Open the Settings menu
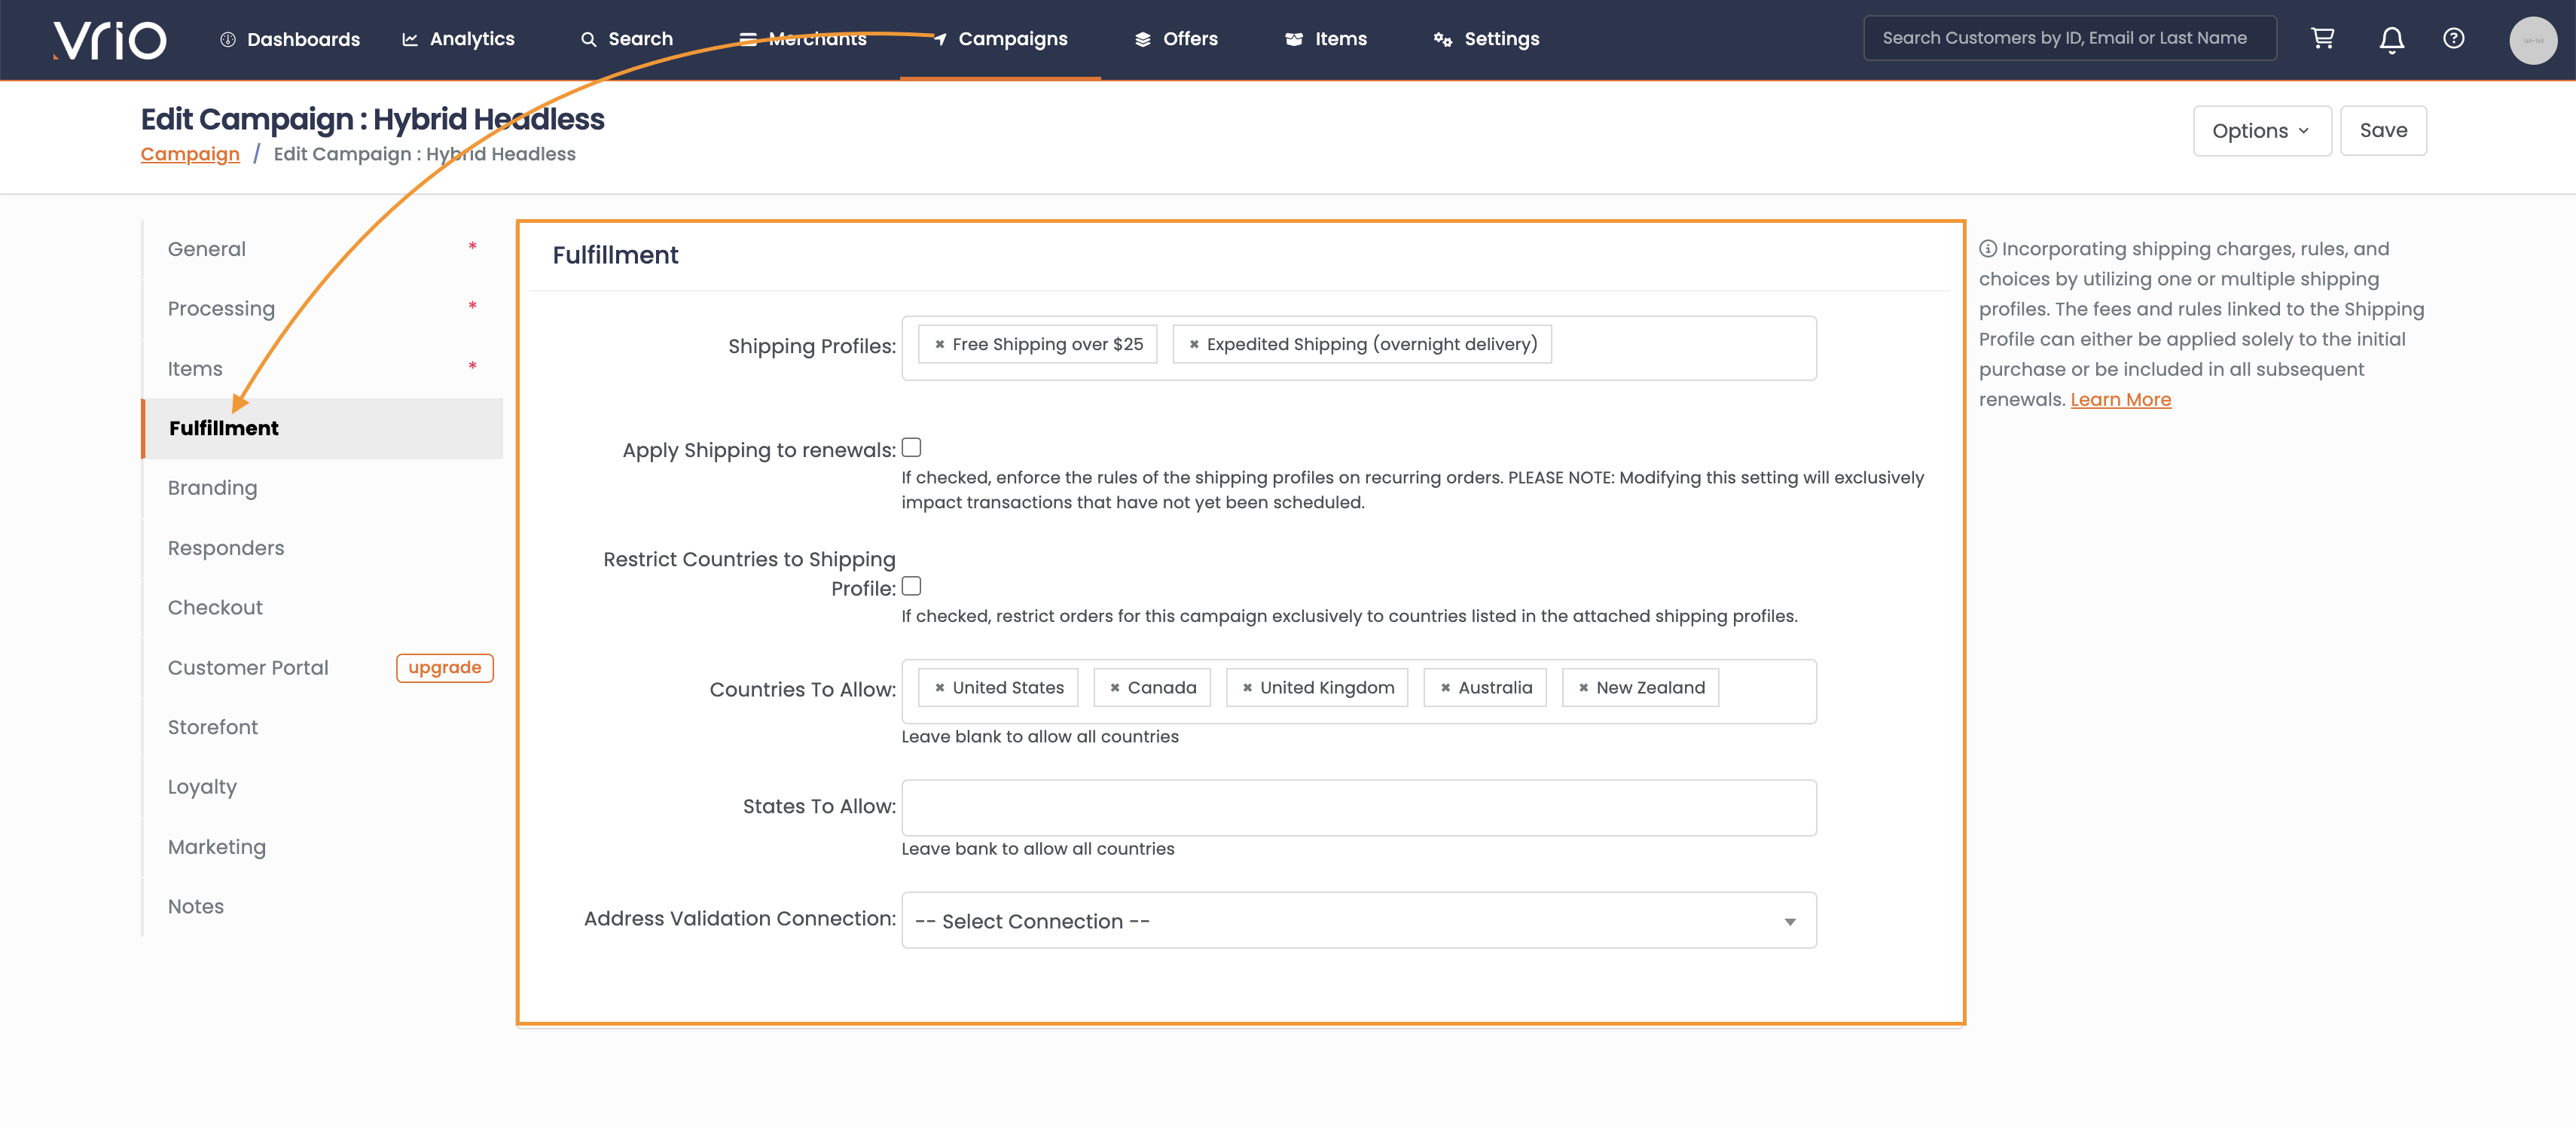This screenshot has height=1128, width=2576. tap(1486, 39)
